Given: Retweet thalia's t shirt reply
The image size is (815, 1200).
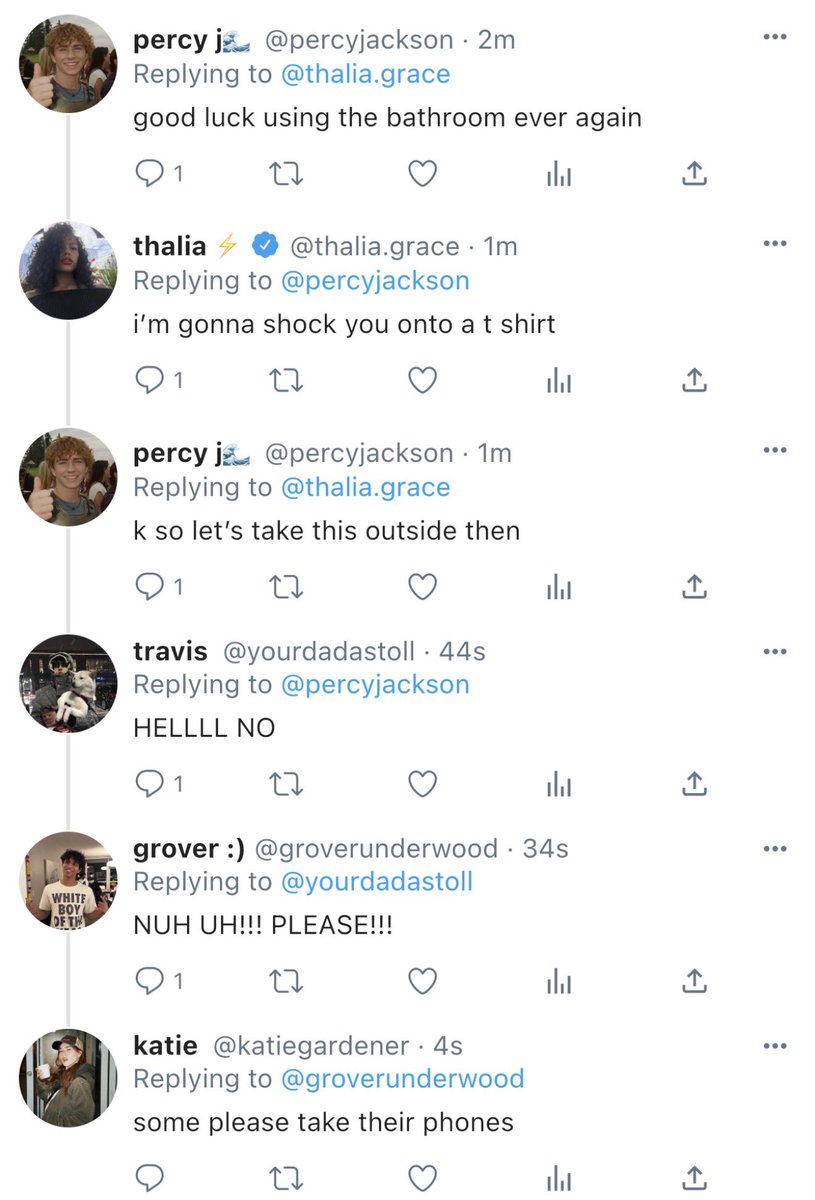Looking at the screenshot, I should tap(287, 380).
